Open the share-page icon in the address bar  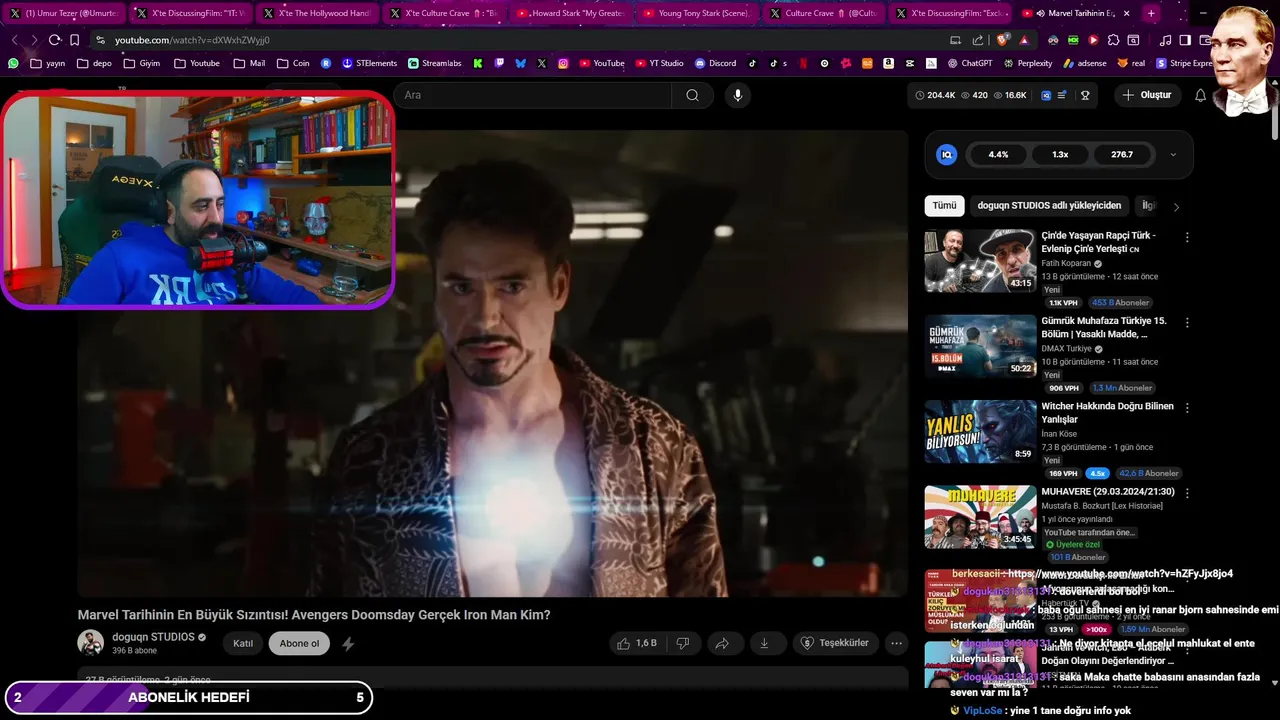point(979,40)
